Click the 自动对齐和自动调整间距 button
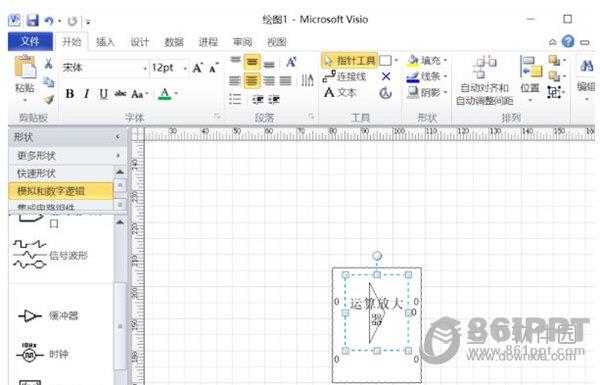This screenshot has width=600, height=385. (484, 80)
